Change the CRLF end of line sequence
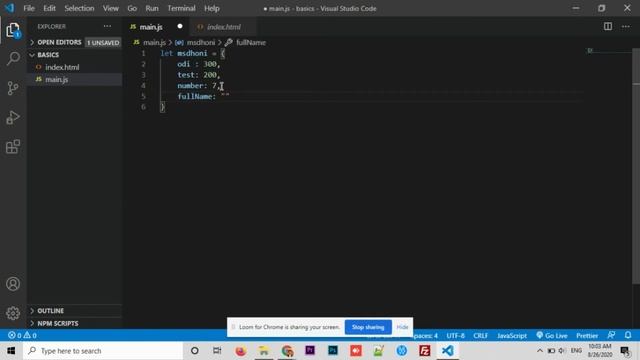The height and width of the screenshot is (360, 640). pos(480,336)
